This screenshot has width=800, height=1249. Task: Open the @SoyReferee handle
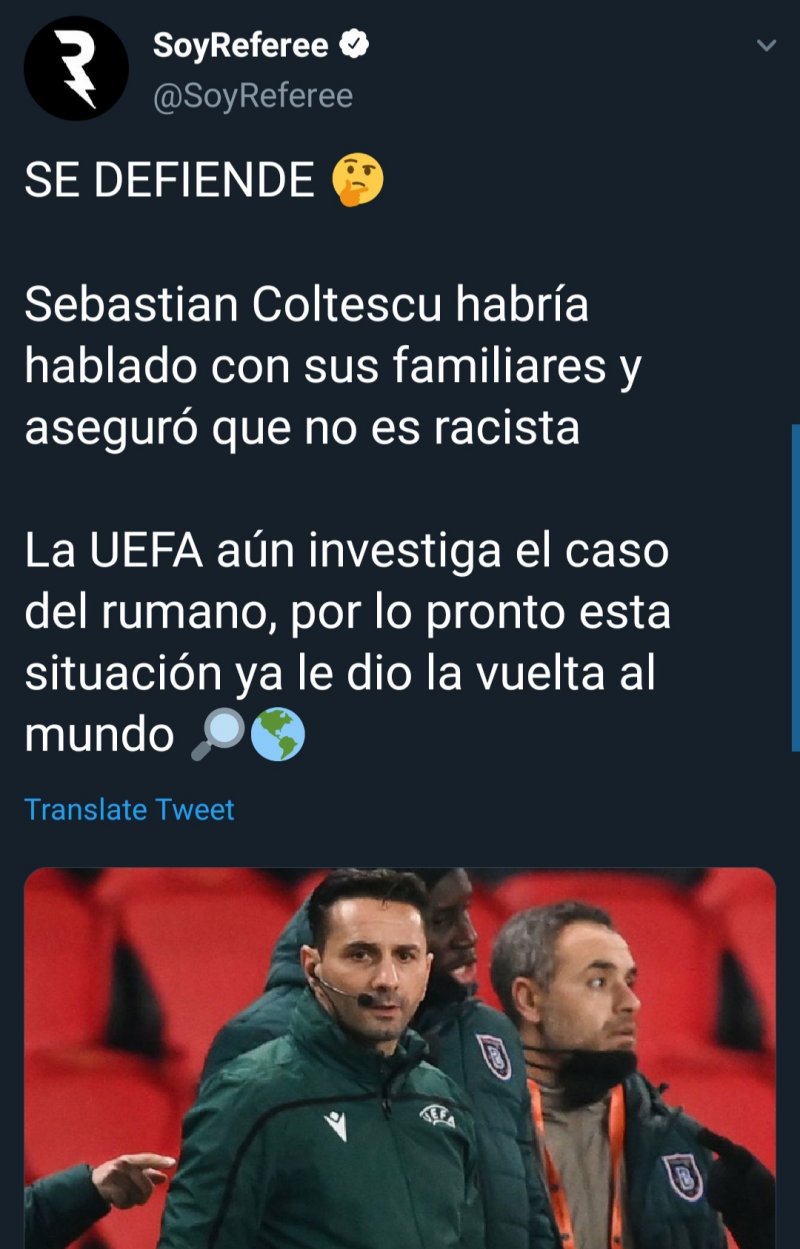[252, 96]
